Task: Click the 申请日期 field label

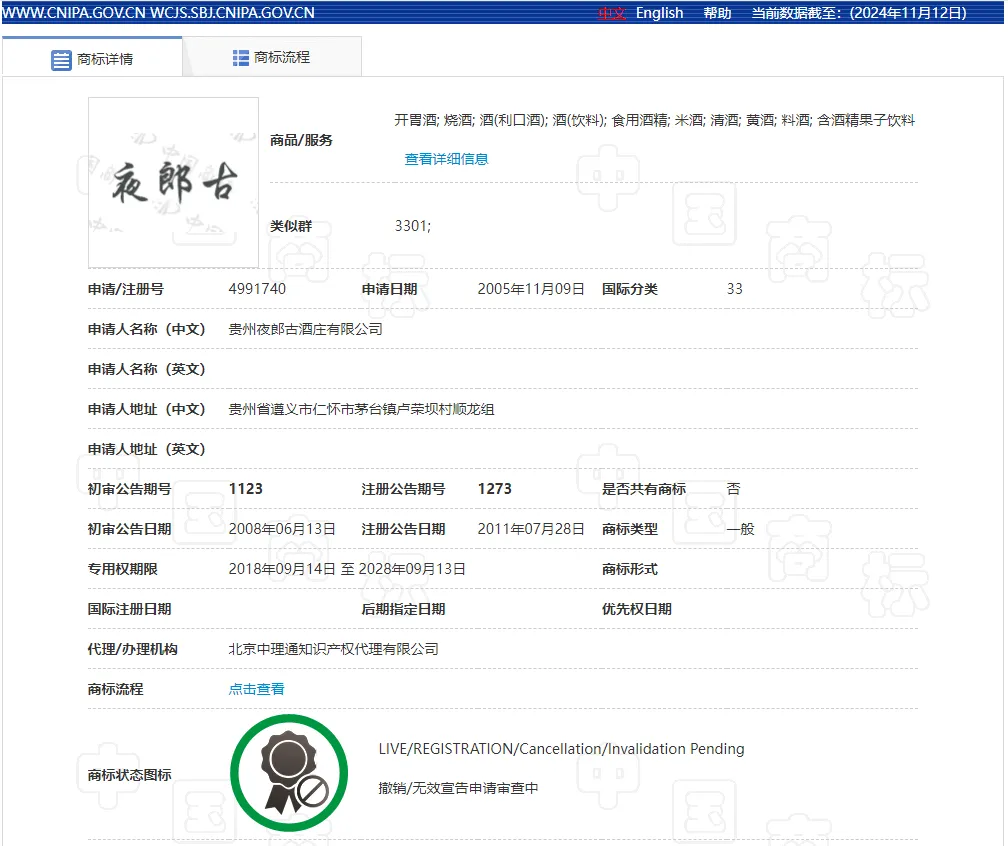Action: tap(390, 289)
